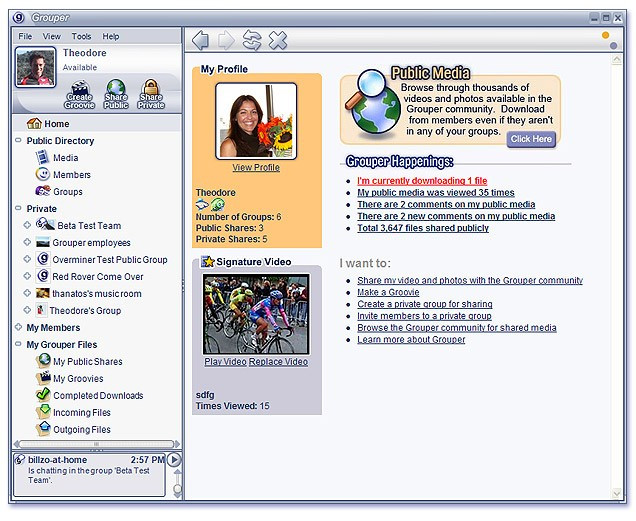Open the View Profile link
Viewport: 636px width, 521px height.
click(x=256, y=167)
